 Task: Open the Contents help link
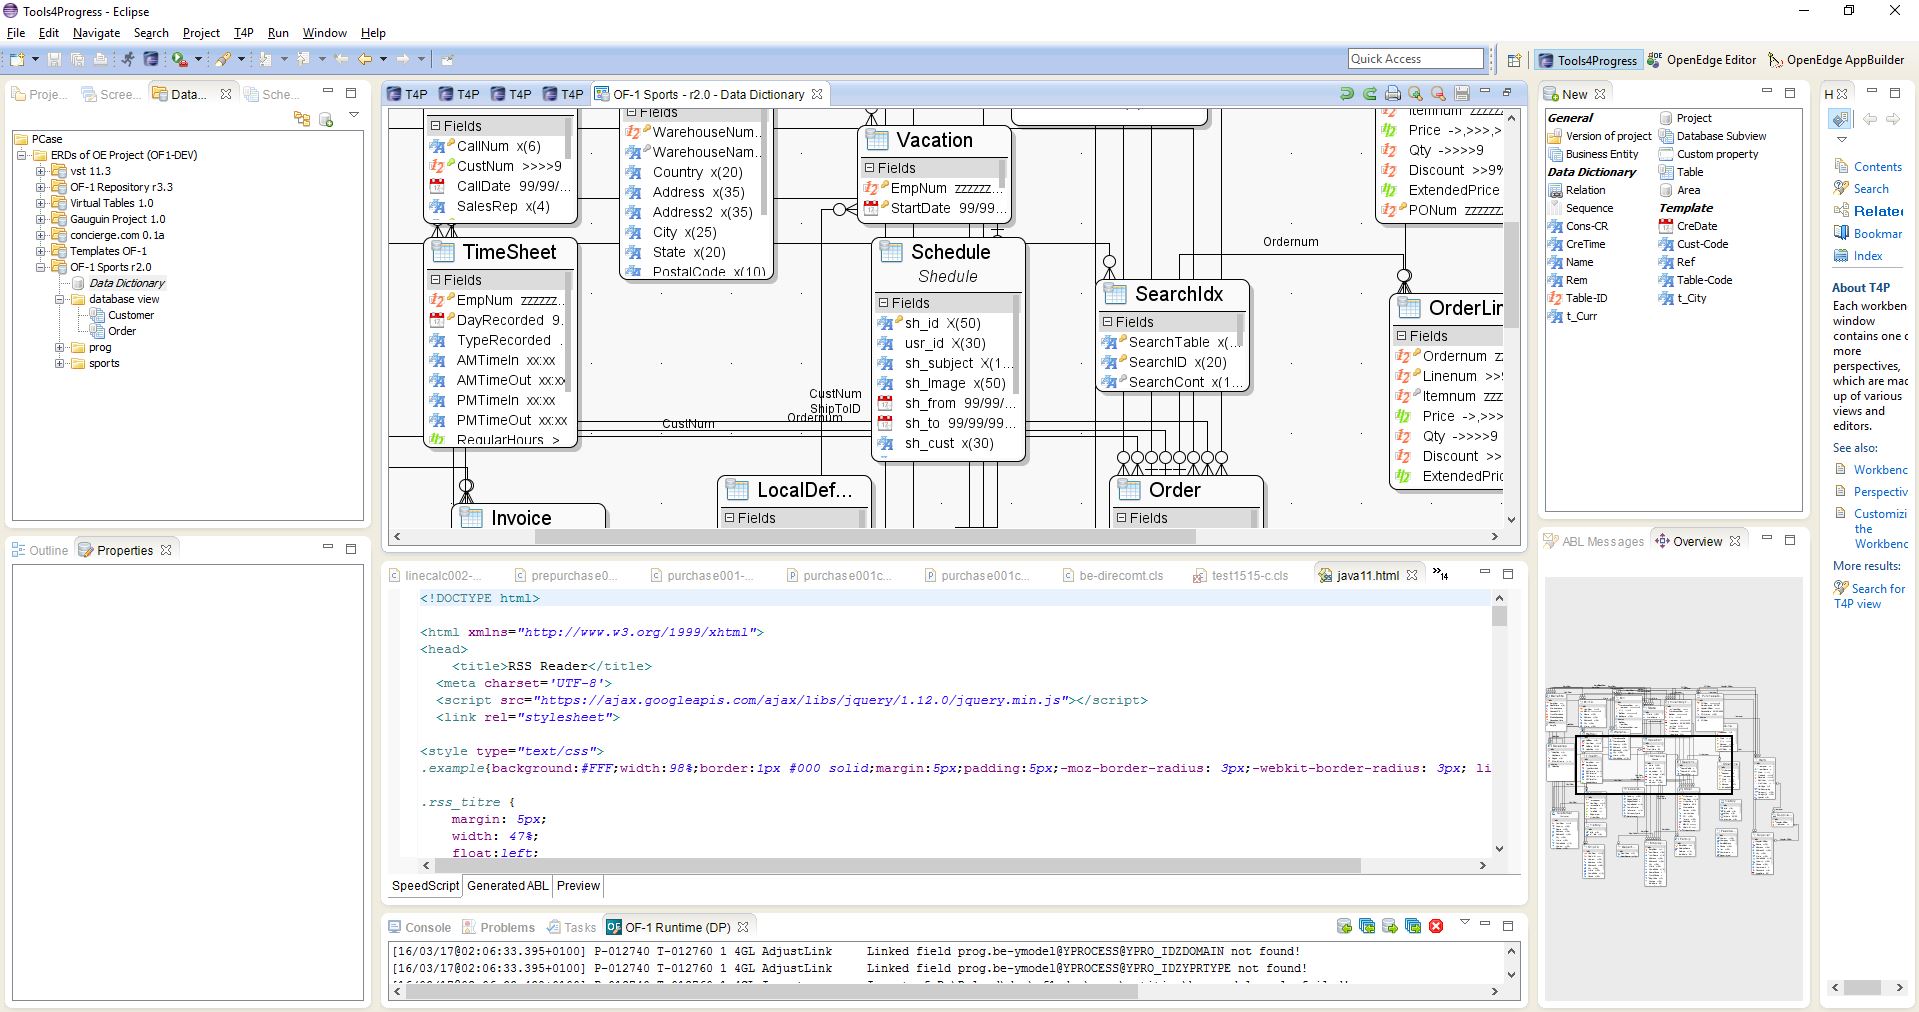click(x=1868, y=167)
